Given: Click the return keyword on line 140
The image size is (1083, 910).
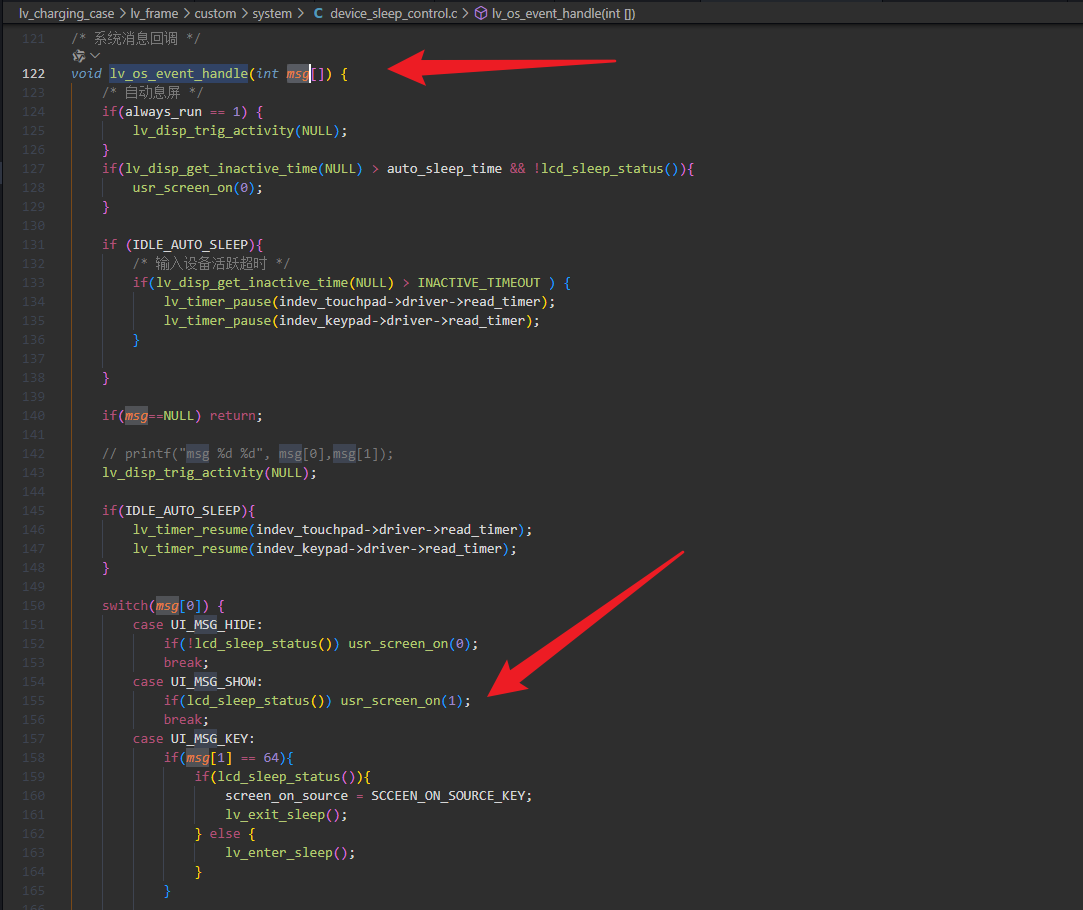Looking at the screenshot, I should (233, 416).
